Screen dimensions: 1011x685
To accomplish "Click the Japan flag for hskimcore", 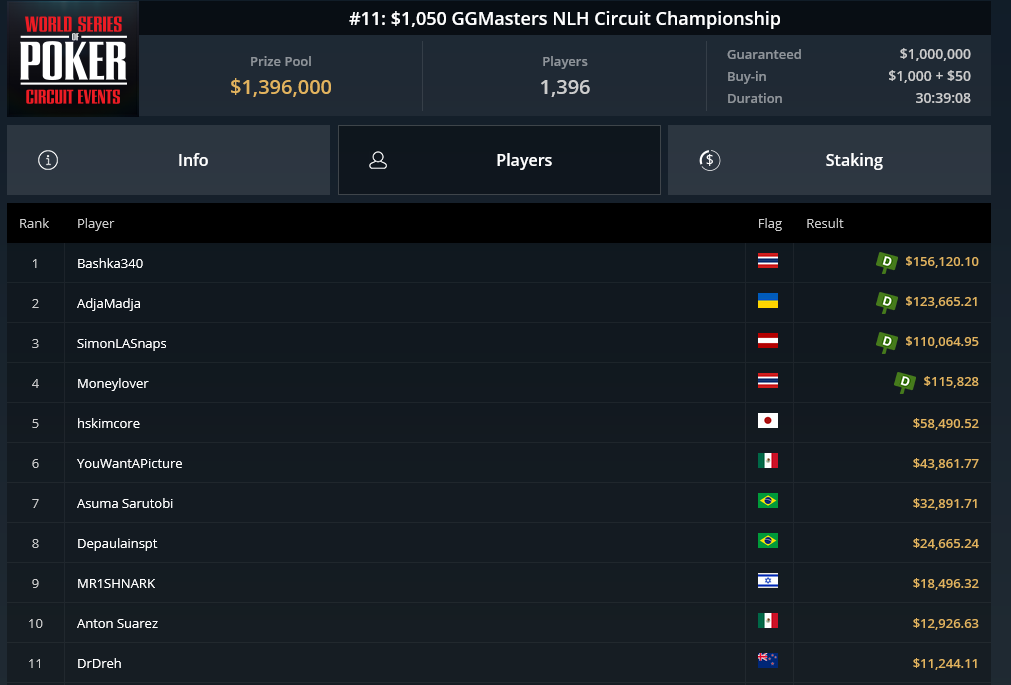I will [767, 421].
